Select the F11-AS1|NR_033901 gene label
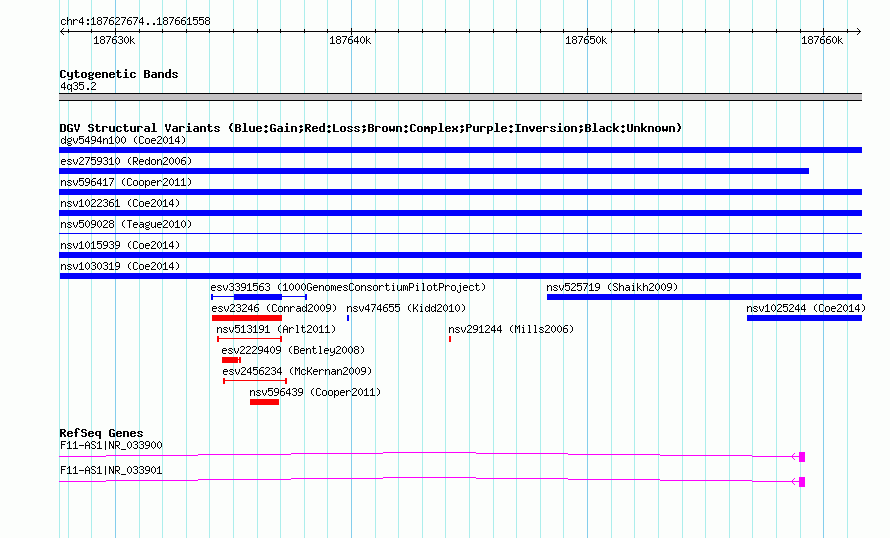The height and width of the screenshot is (538, 890). point(111,470)
